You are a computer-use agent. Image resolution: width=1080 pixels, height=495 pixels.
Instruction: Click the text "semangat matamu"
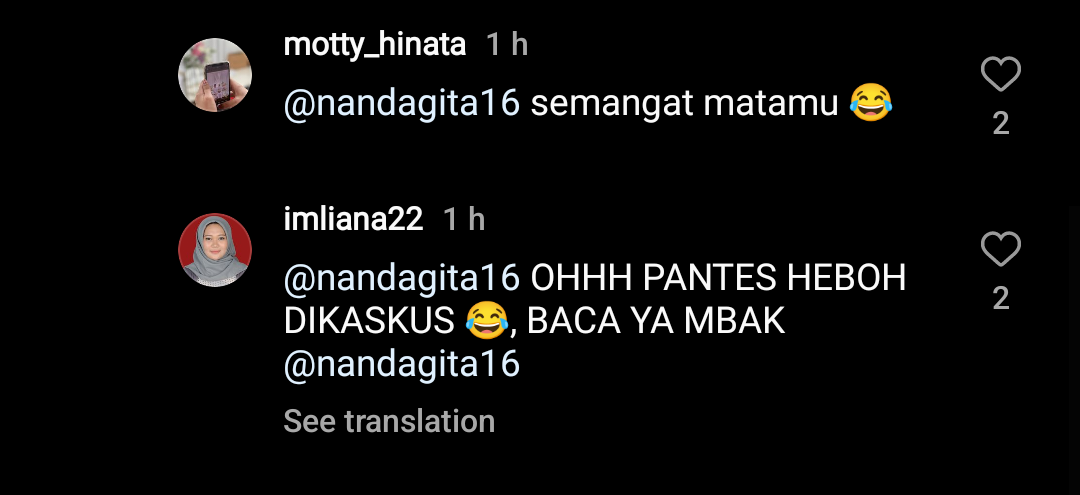click(x=684, y=104)
